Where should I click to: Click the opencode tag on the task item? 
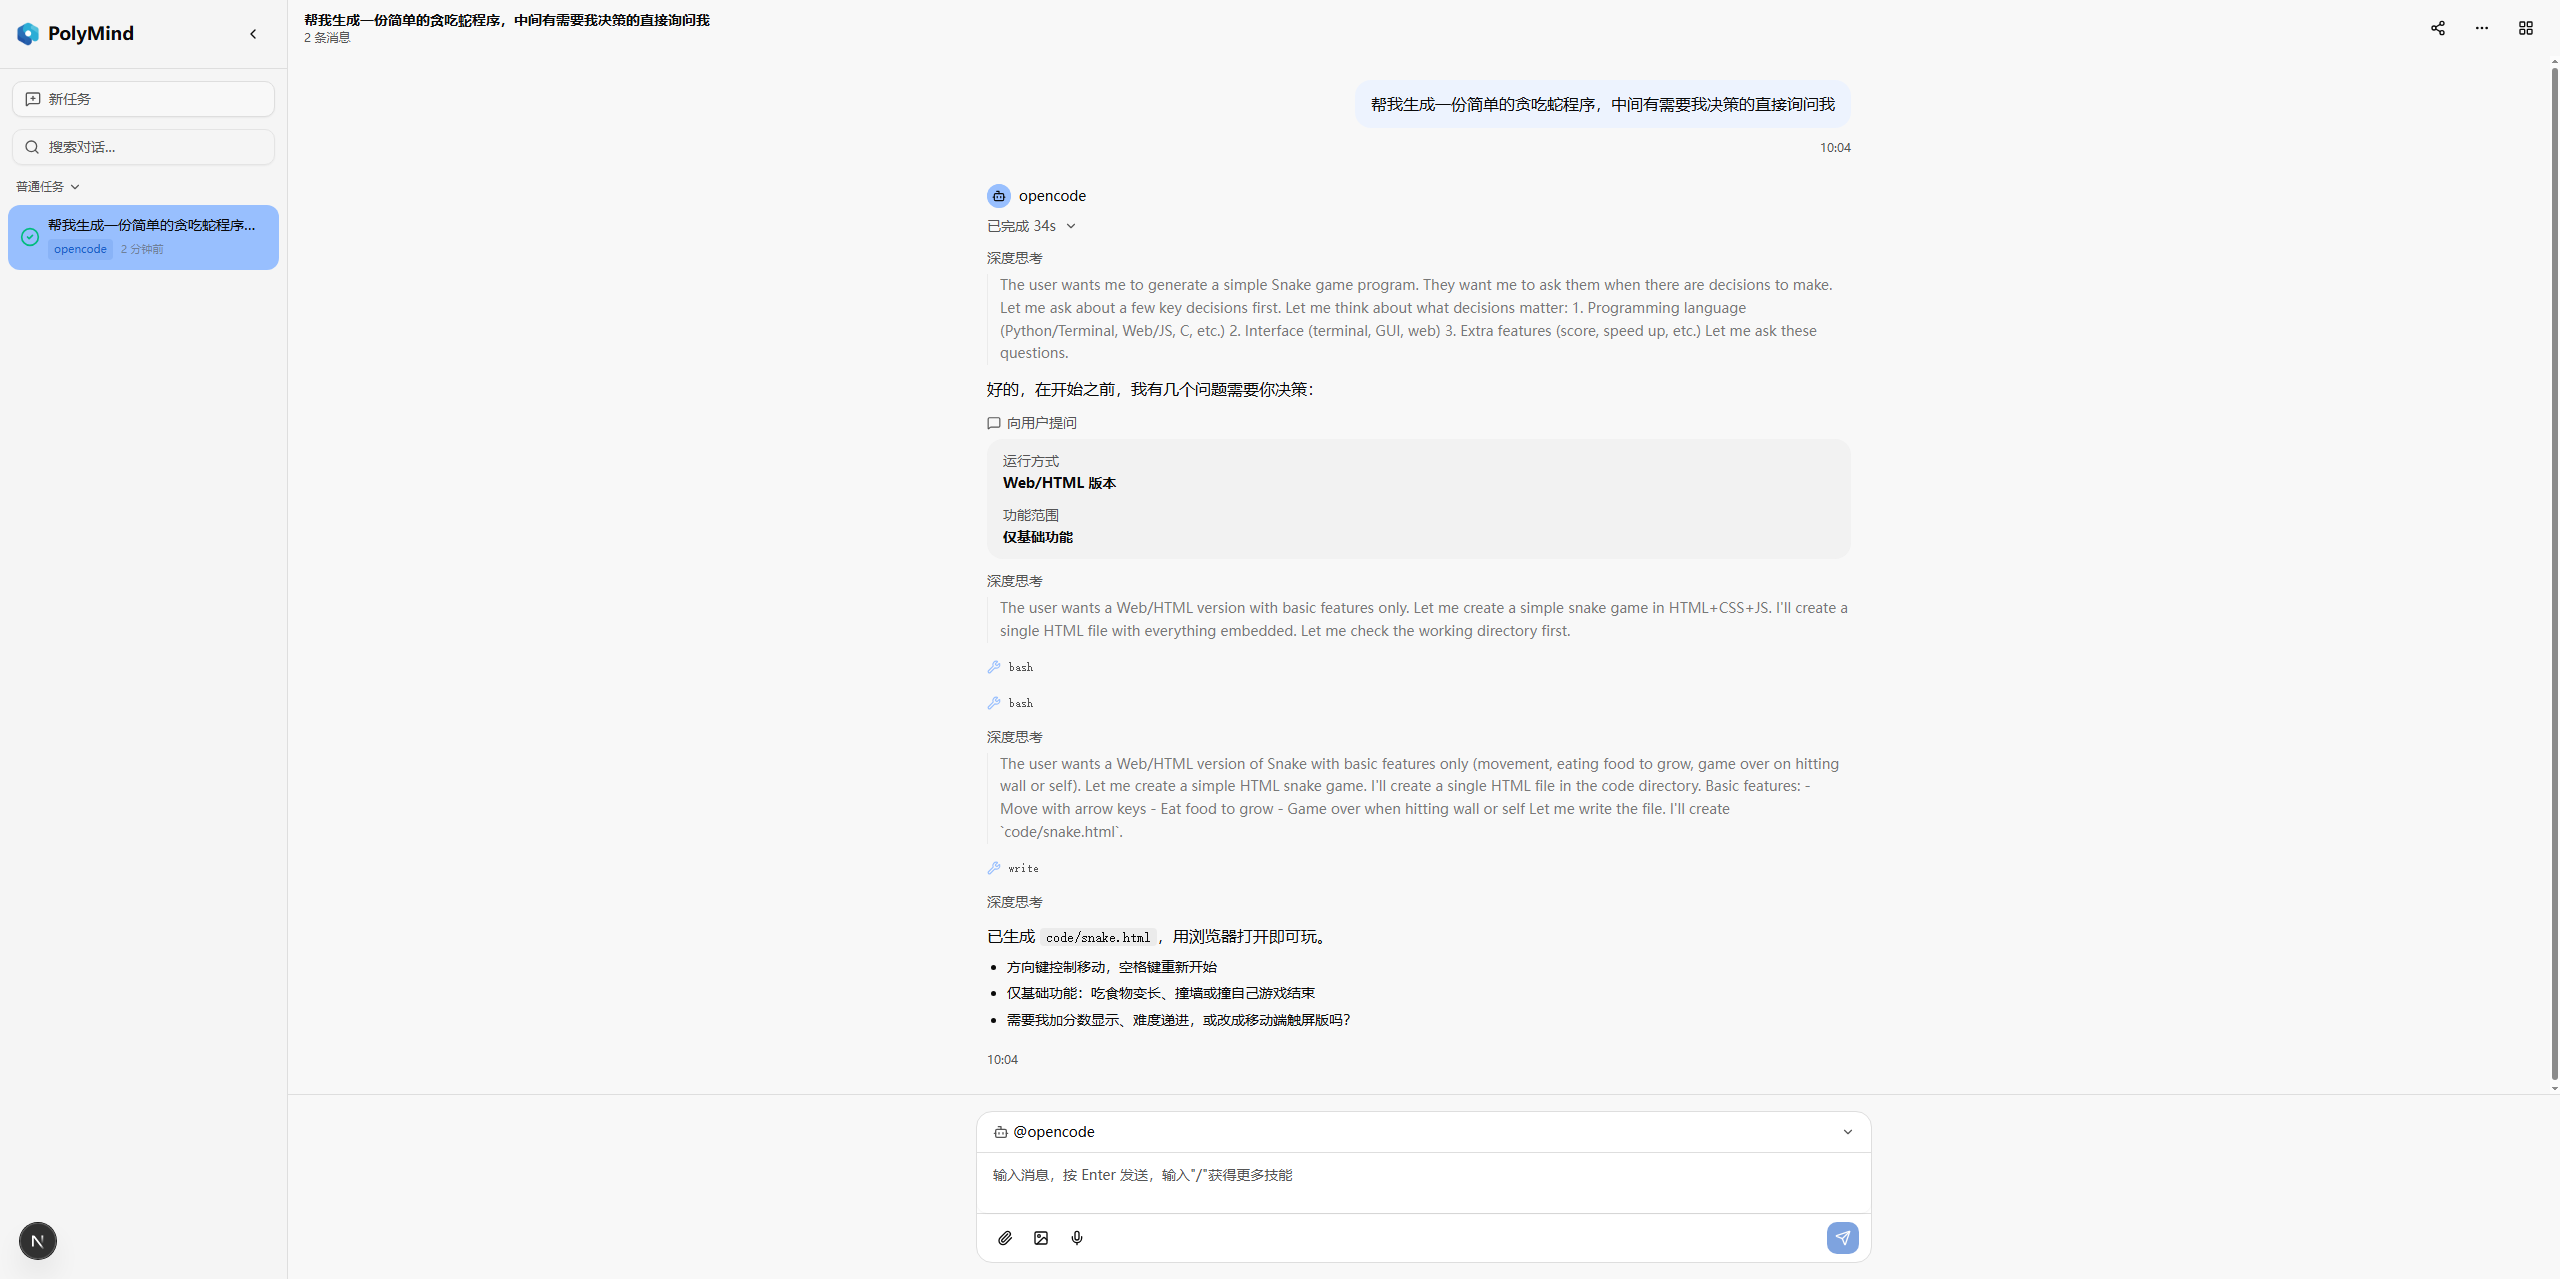point(80,249)
